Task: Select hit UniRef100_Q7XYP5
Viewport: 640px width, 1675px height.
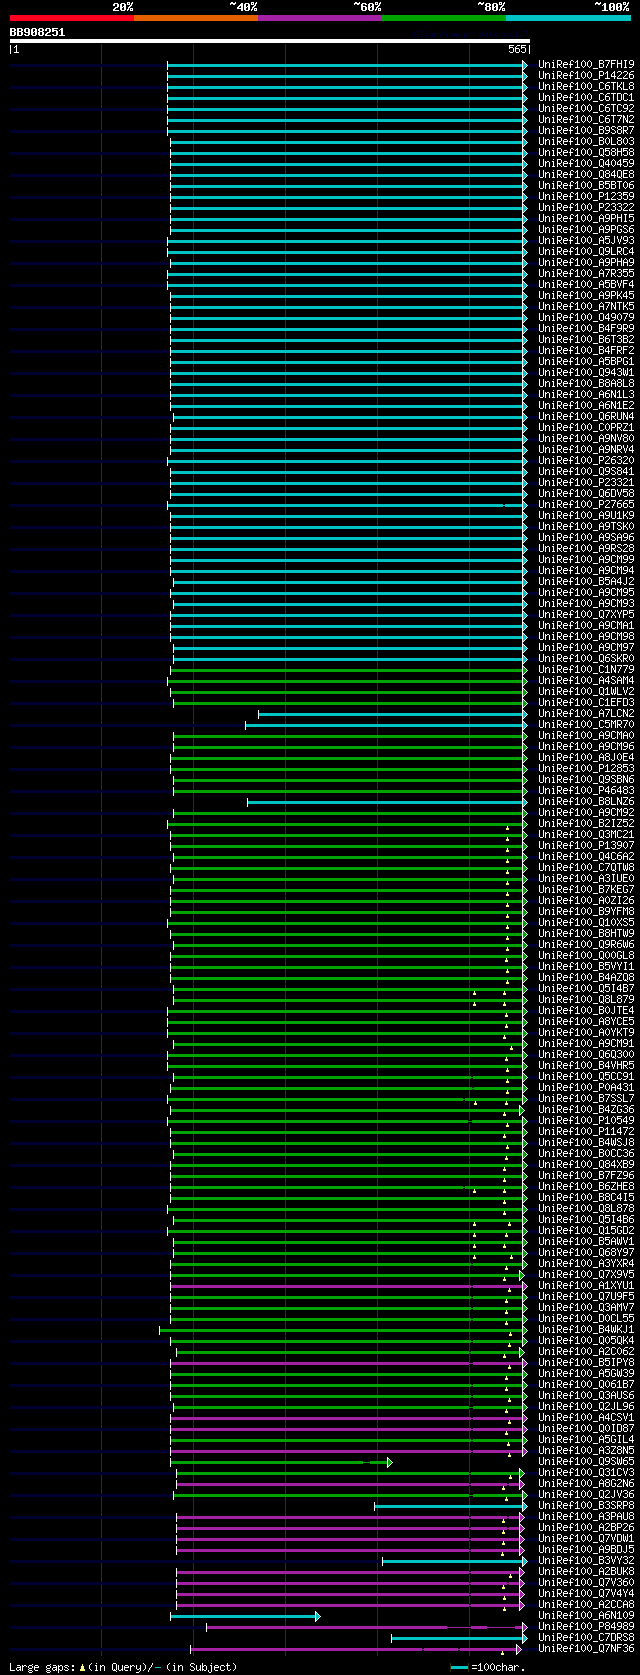Action: point(586,614)
